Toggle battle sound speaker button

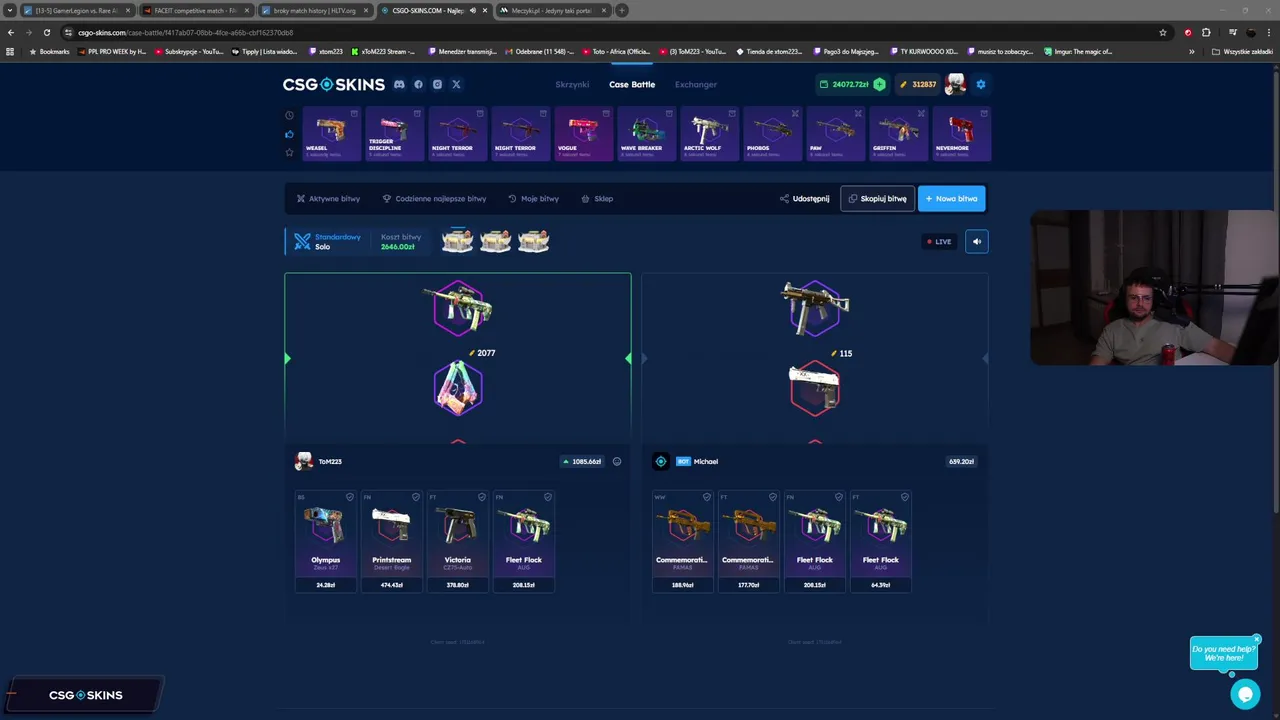[977, 241]
